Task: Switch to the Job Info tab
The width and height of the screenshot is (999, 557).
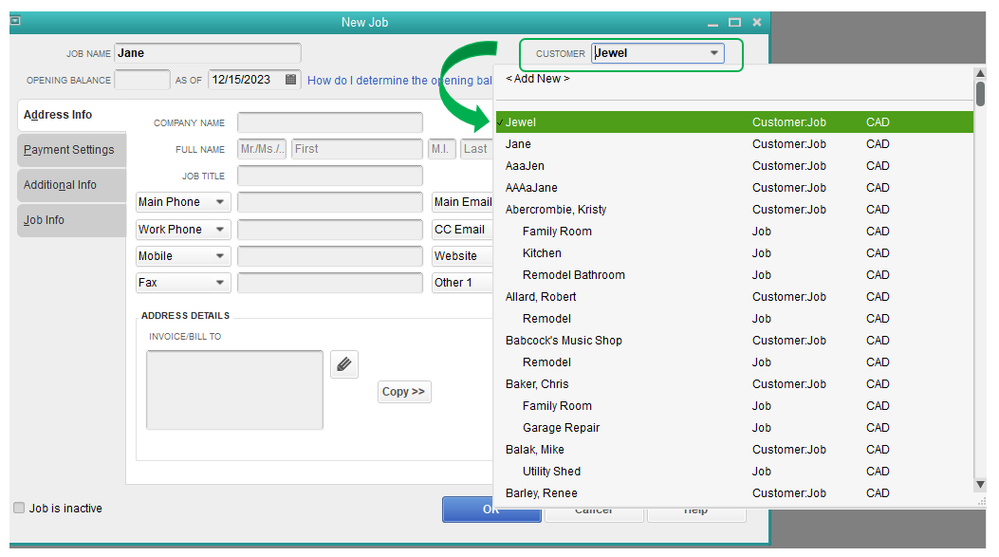Action: click(72, 220)
